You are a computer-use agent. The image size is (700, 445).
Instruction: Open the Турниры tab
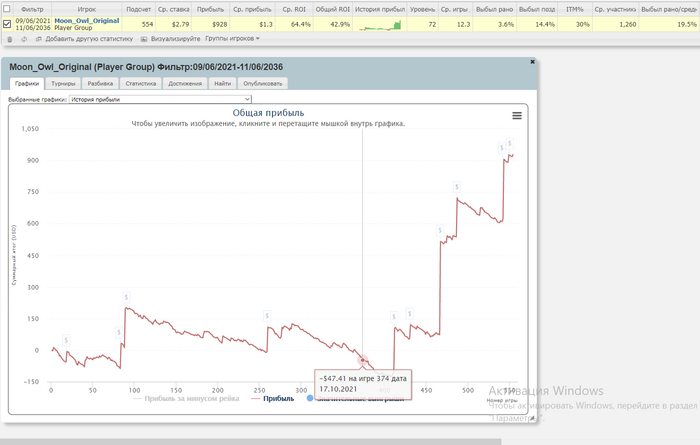click(63, 83)
